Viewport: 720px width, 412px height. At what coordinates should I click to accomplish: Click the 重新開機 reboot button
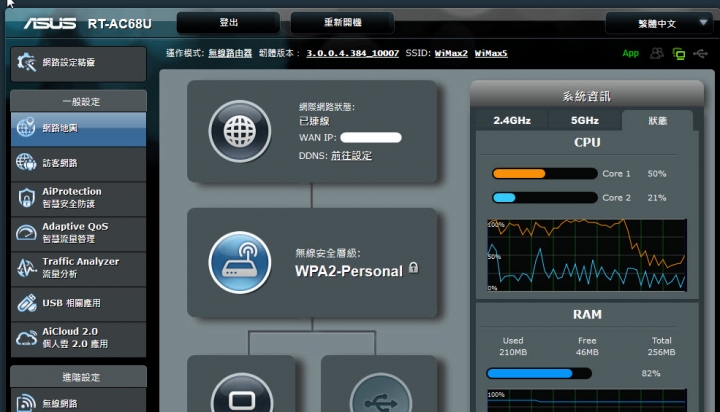pos(343,23)
